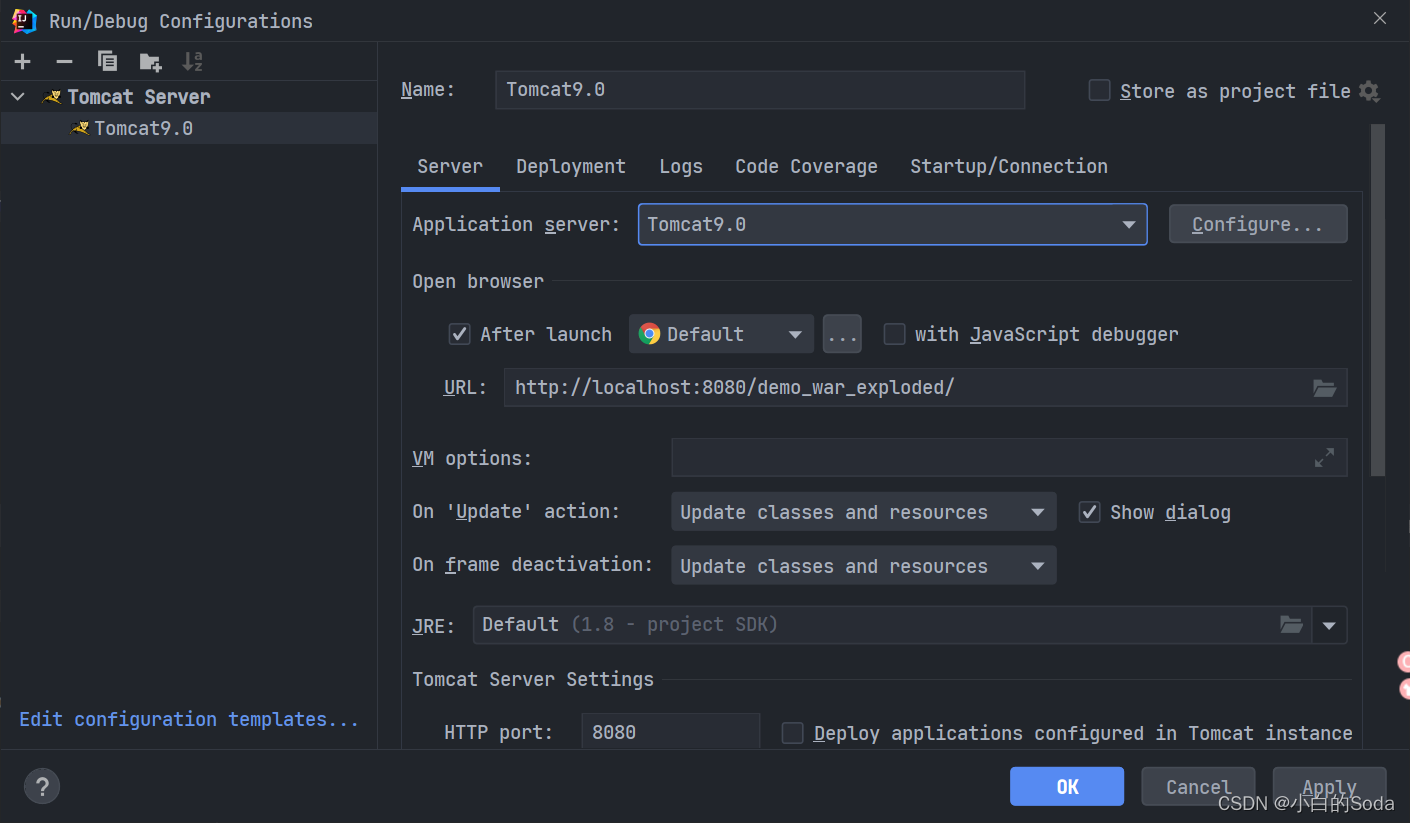Switch to the Deployment tab
The width and height of the screenshot is (1410, 823).
pyautogui.click(x=571, y=166)
